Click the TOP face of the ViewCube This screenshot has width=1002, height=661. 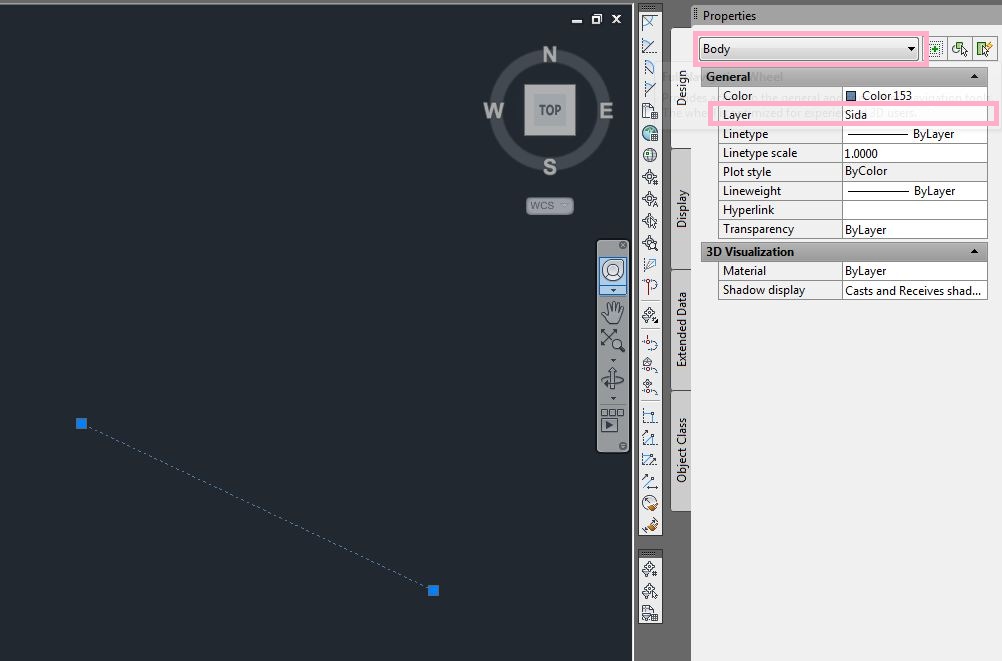tap(549, 111)
